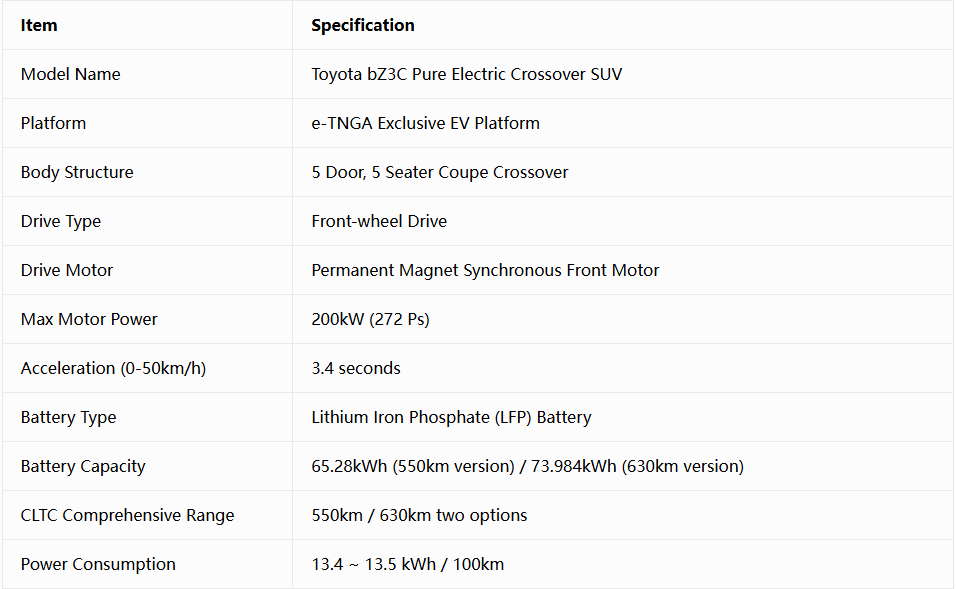Click the Item column header

click(x=39, y=26)
